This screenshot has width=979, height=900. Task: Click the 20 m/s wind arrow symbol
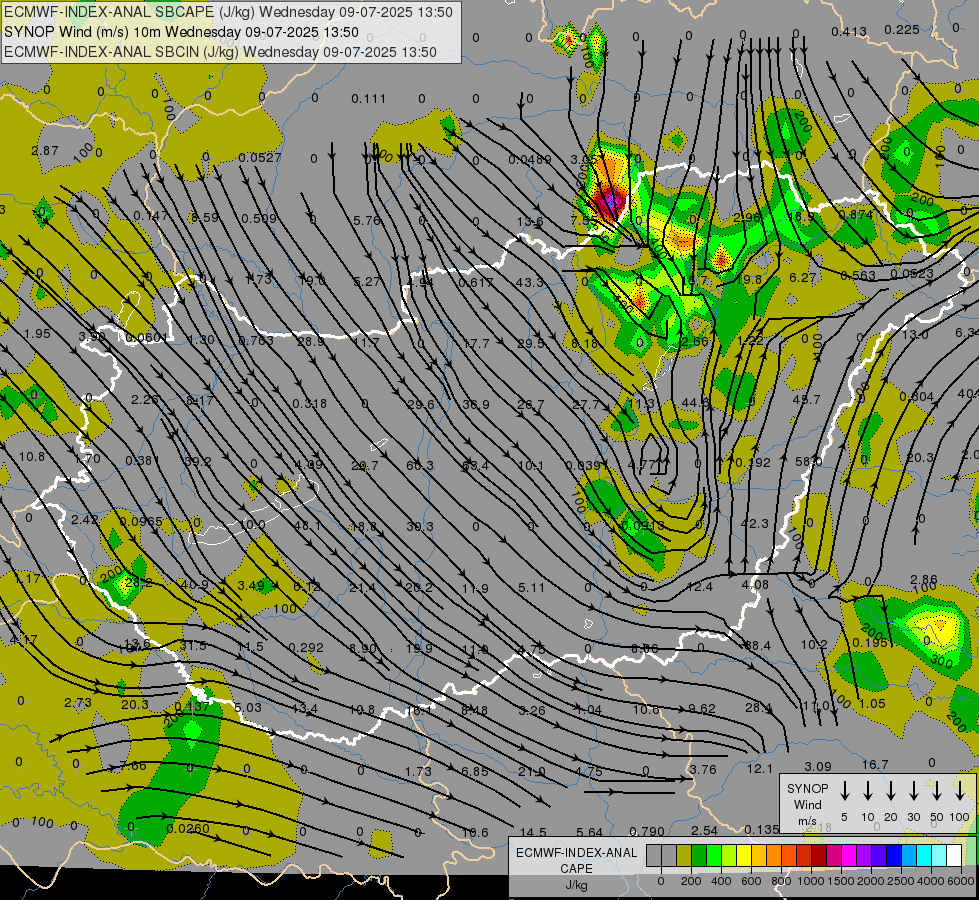click(891, 791)
